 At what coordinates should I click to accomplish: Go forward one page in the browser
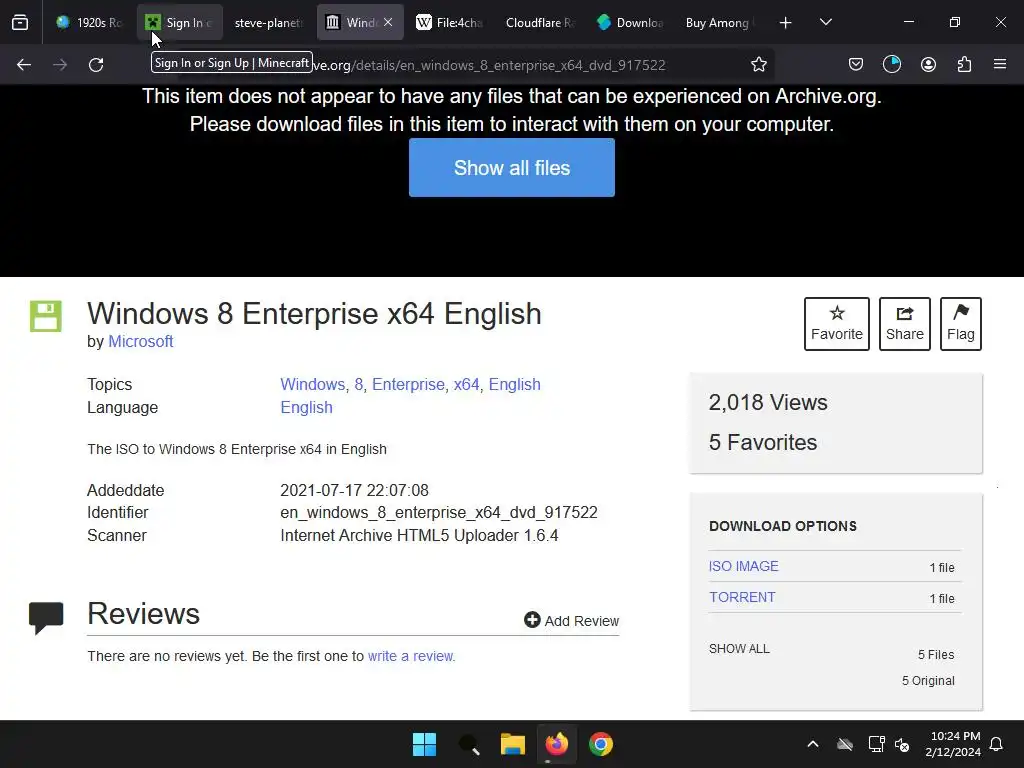(x=60, y=65)
